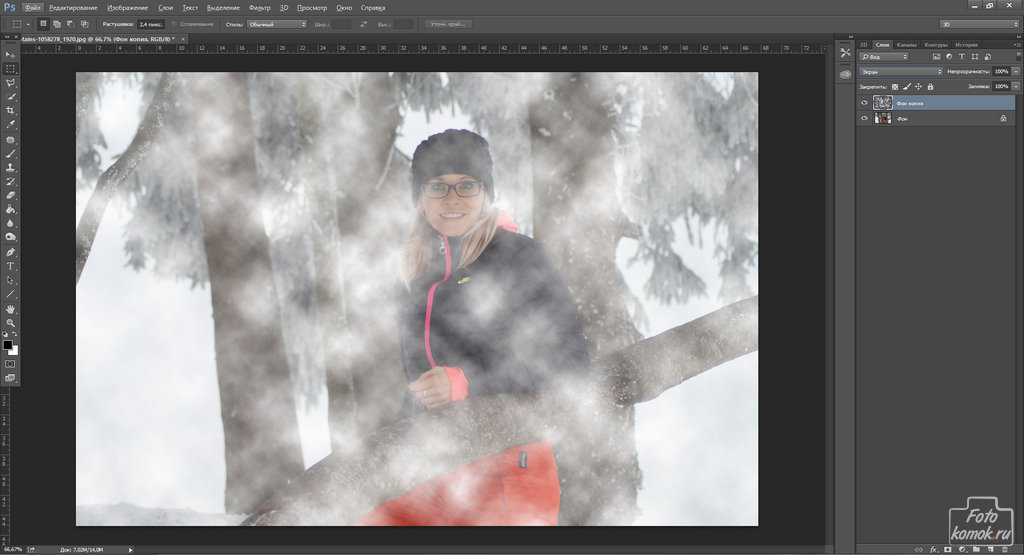The image size is (1024, 555).
Task: Add a layer mask icon
Action: (x=948, y=550)
